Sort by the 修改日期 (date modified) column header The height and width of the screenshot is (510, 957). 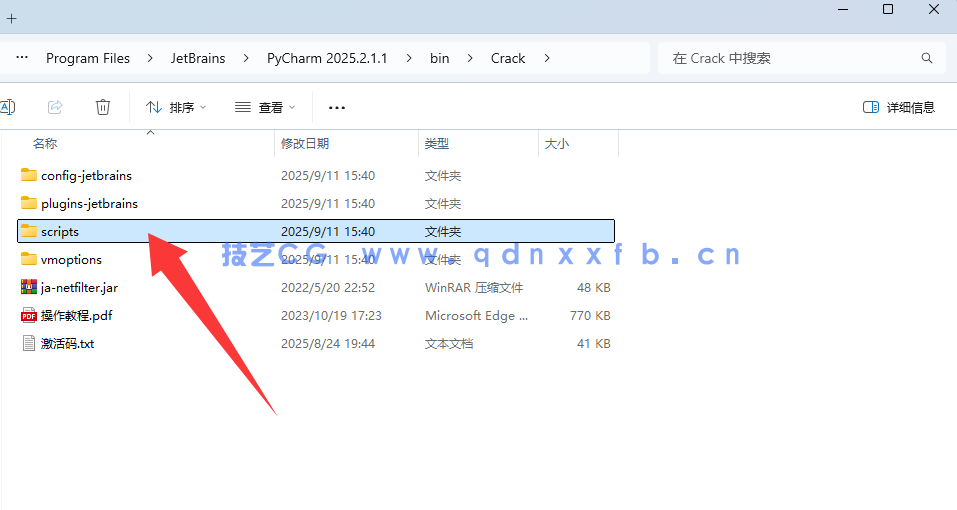[305, 143]
